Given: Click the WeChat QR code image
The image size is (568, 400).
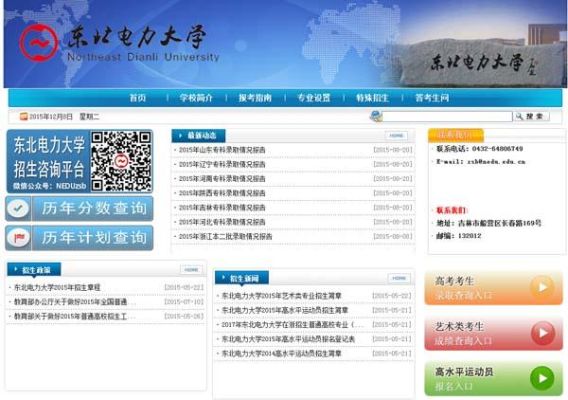Looking at the screenshot, I should pos(121,161).
